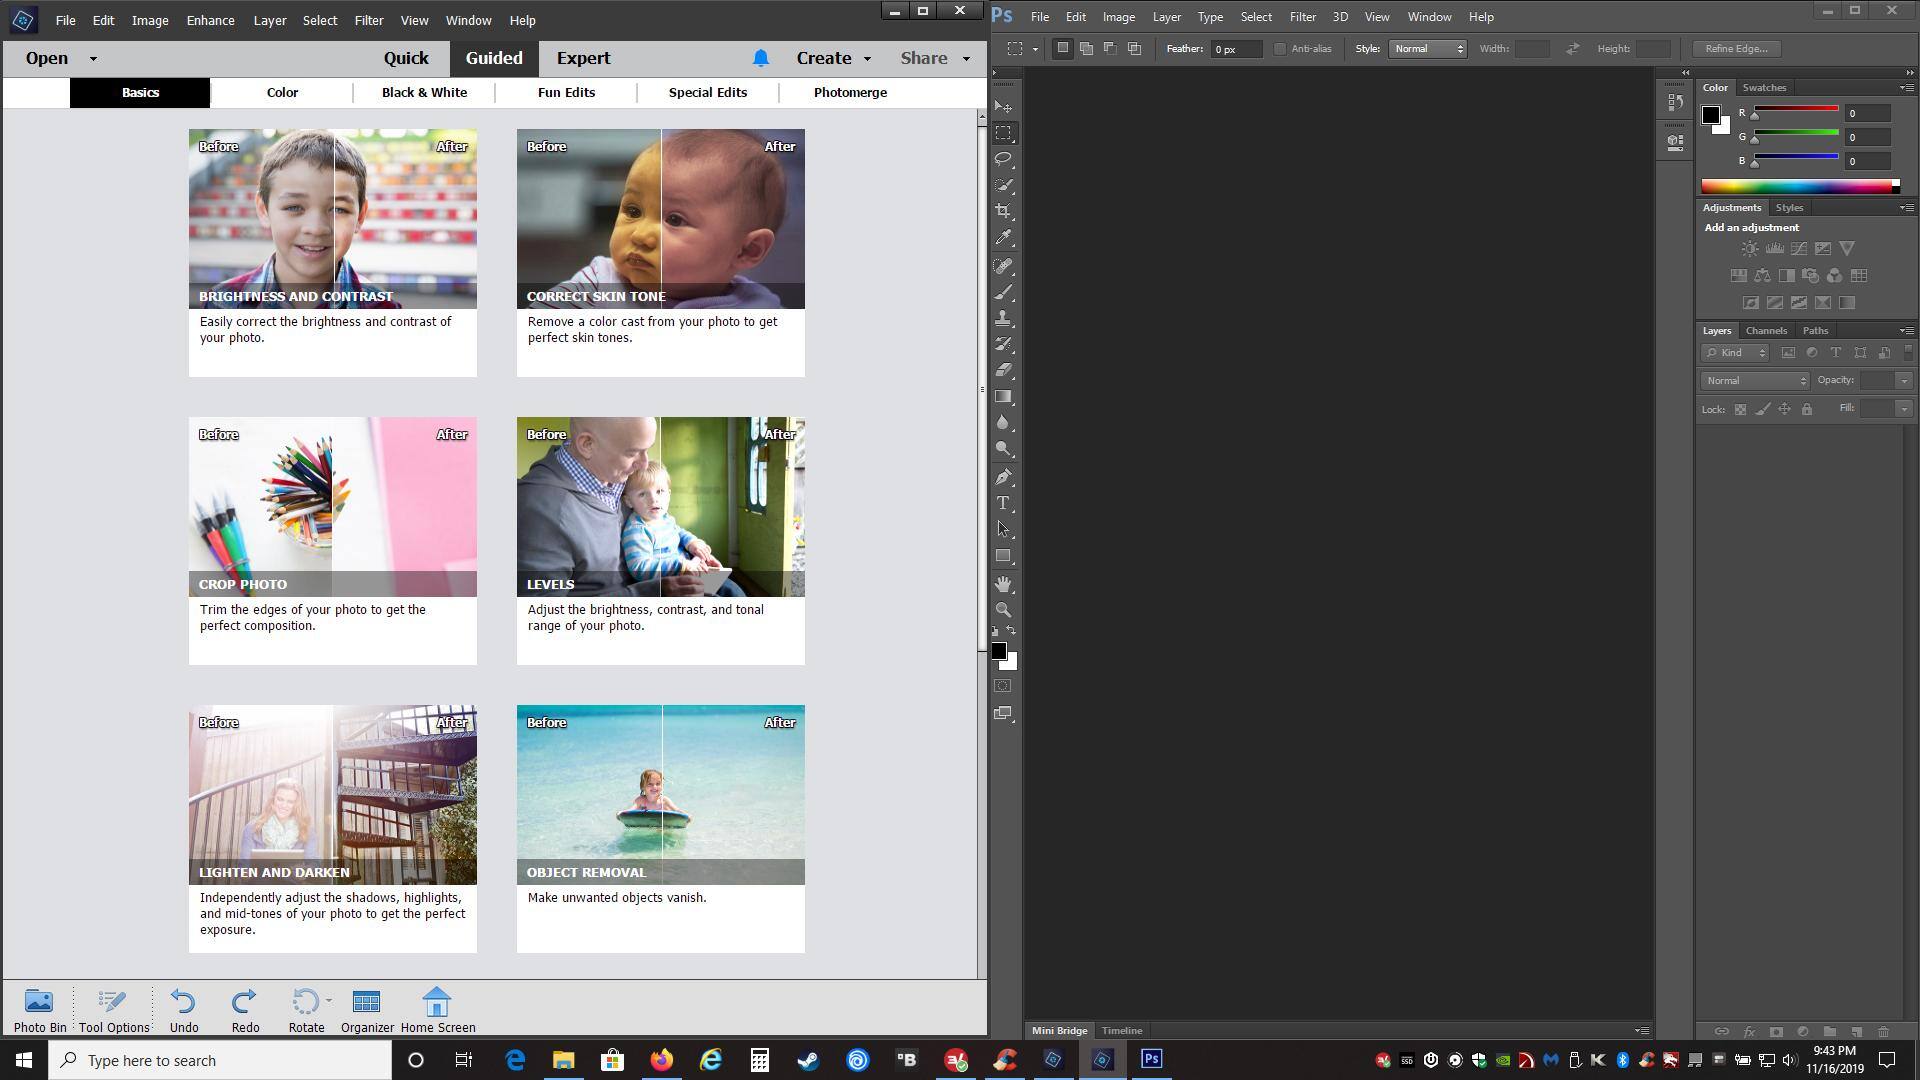Click the notifications bell icon
The image size is (1920, 1080).
tap(760, 58)
